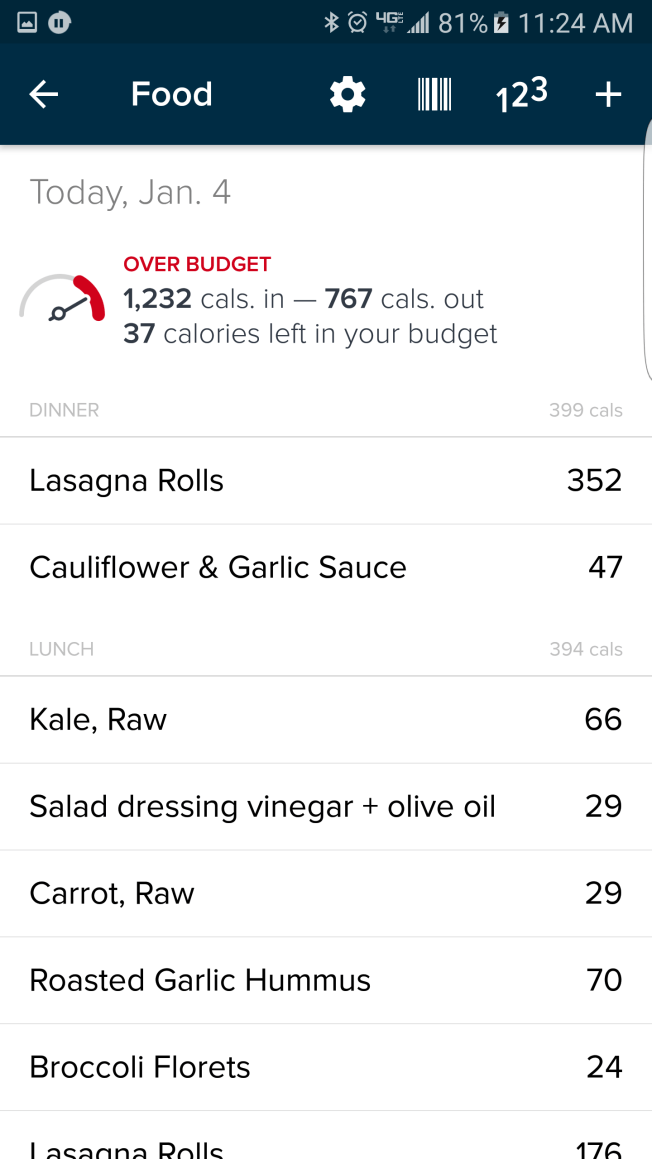This screenshot has height=1159, width=652.
Task: Tap the DINNER section header
Action: click(64, 410)
